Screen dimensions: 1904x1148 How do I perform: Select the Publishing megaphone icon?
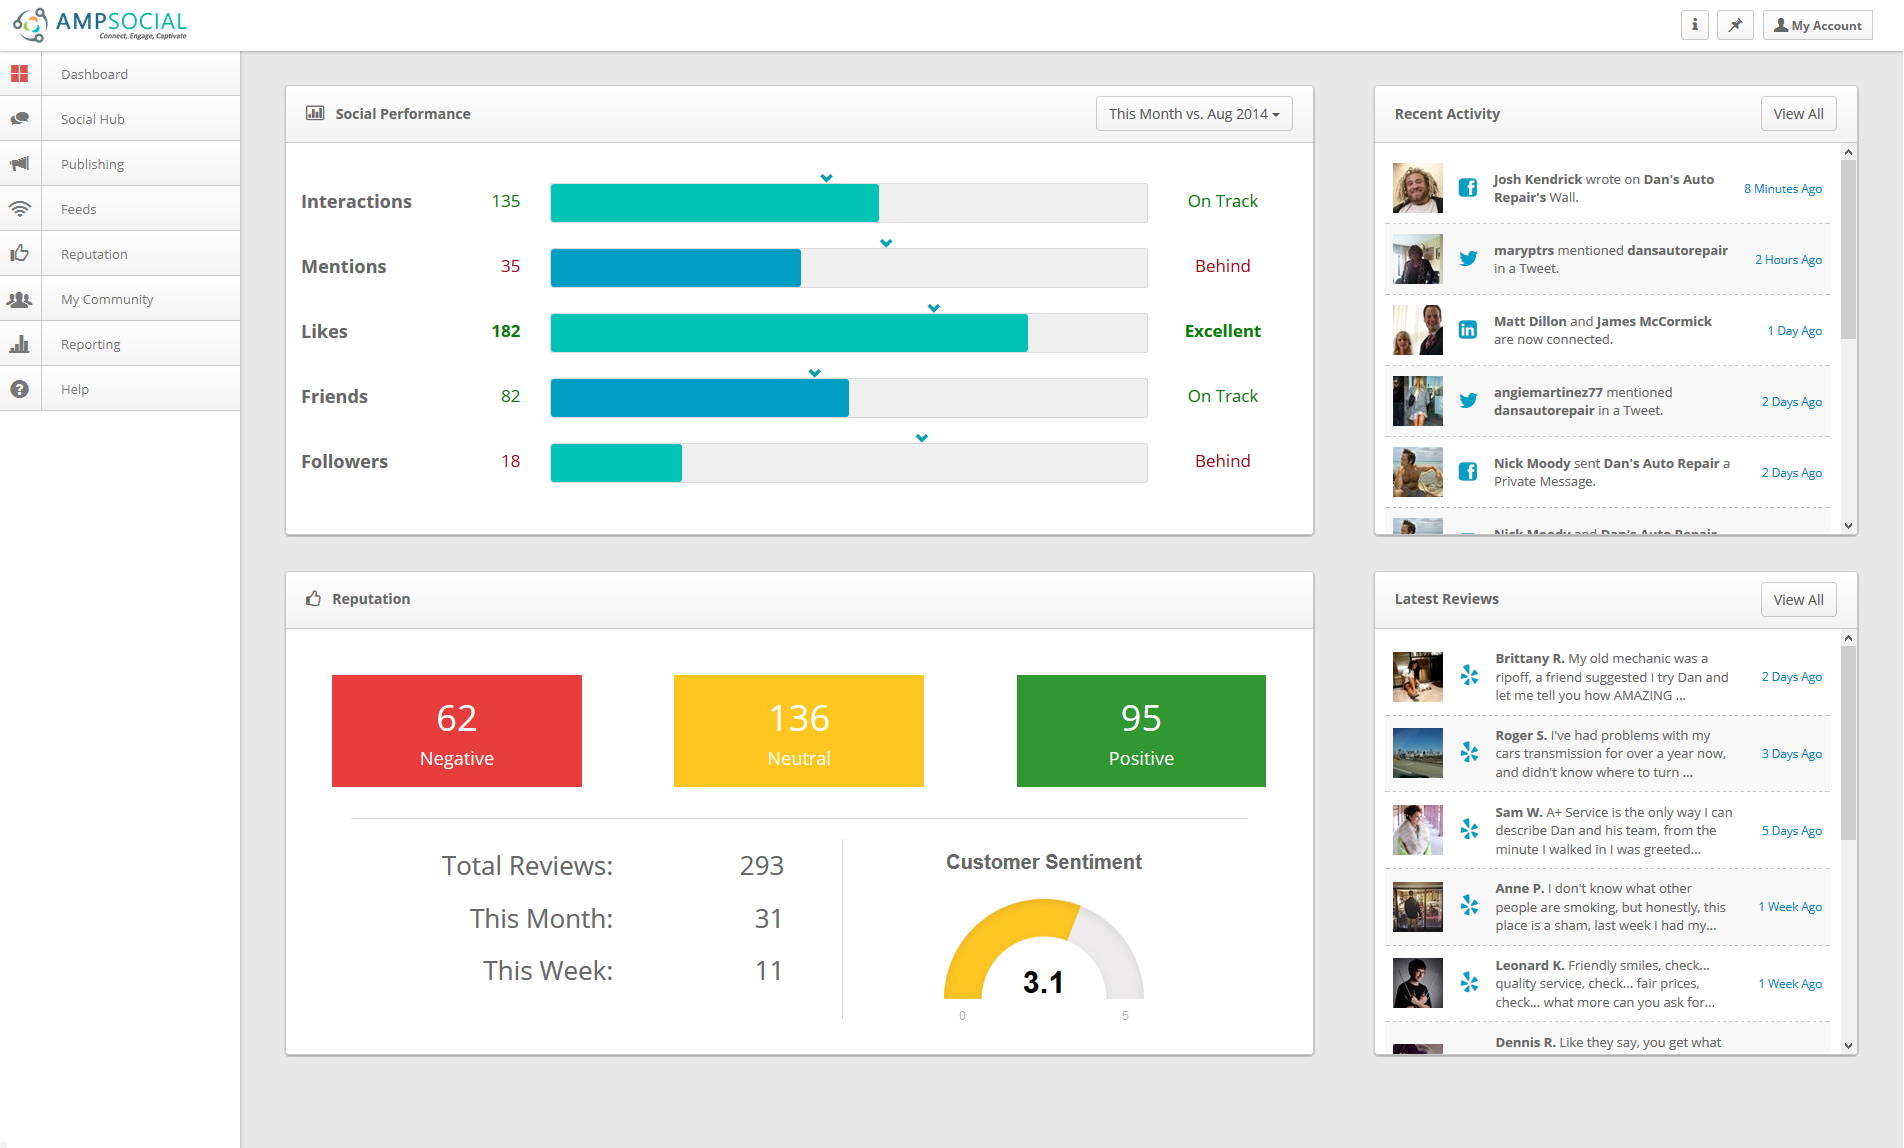pyautogui.click(x=20, y=164)
